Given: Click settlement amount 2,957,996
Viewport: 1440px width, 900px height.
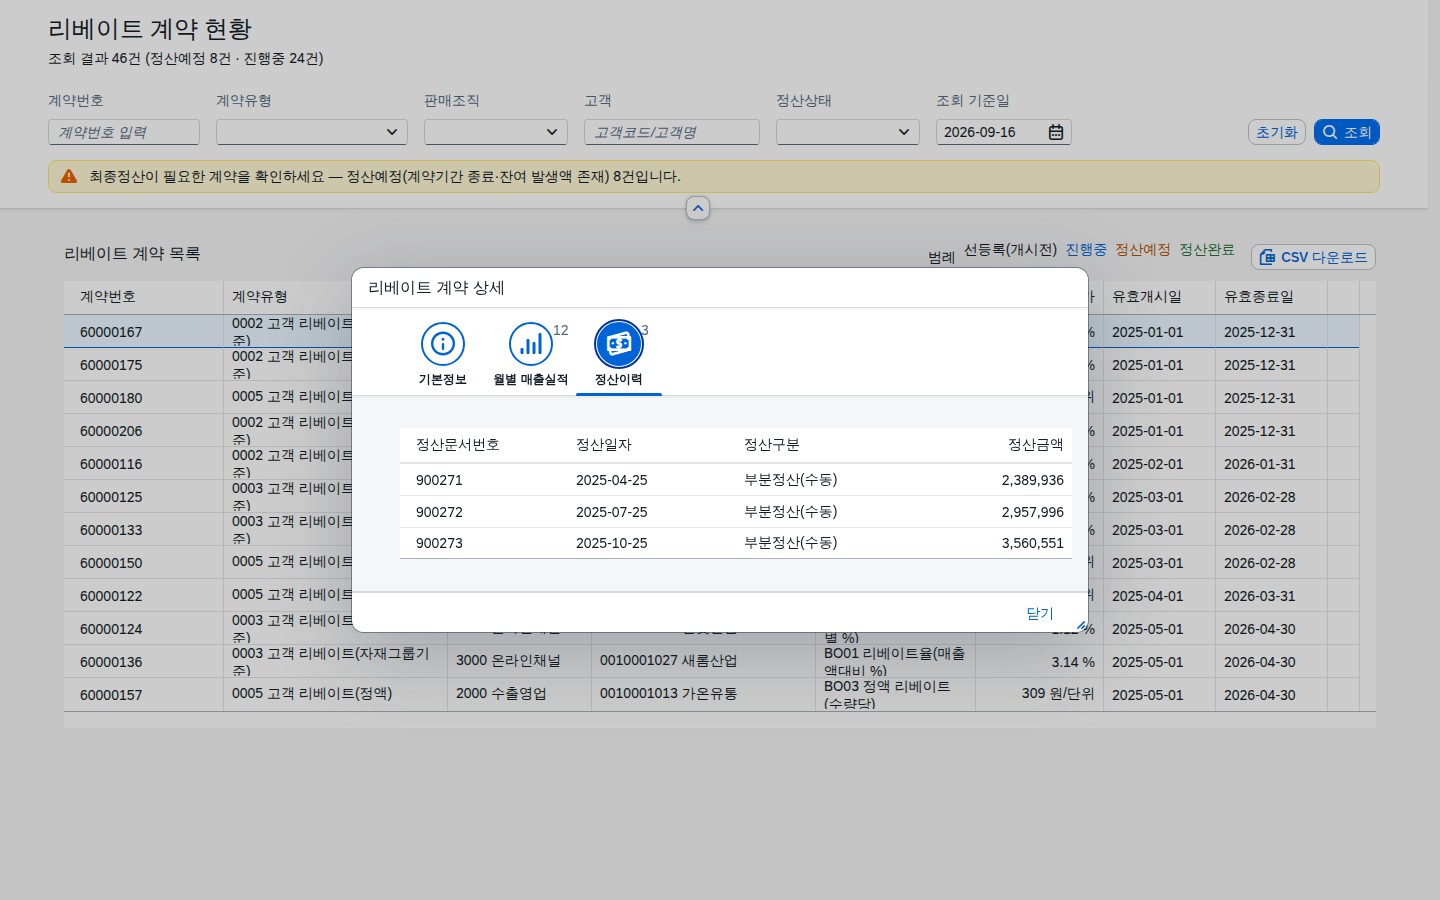Looking at the screenshot, I should pyautogui.click(x=1033, y=512).
